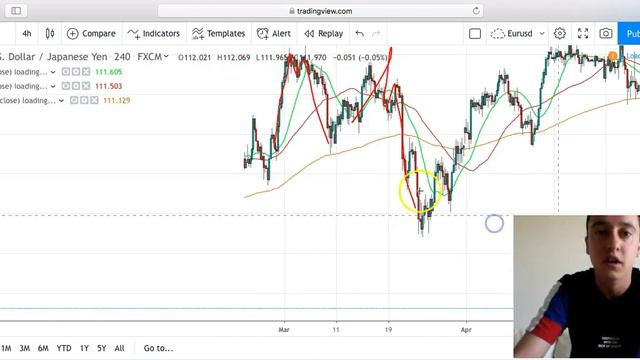Click the blue Publish button
Screen dimensions: 640x360
pyautogui.click(x=629, y=33)
